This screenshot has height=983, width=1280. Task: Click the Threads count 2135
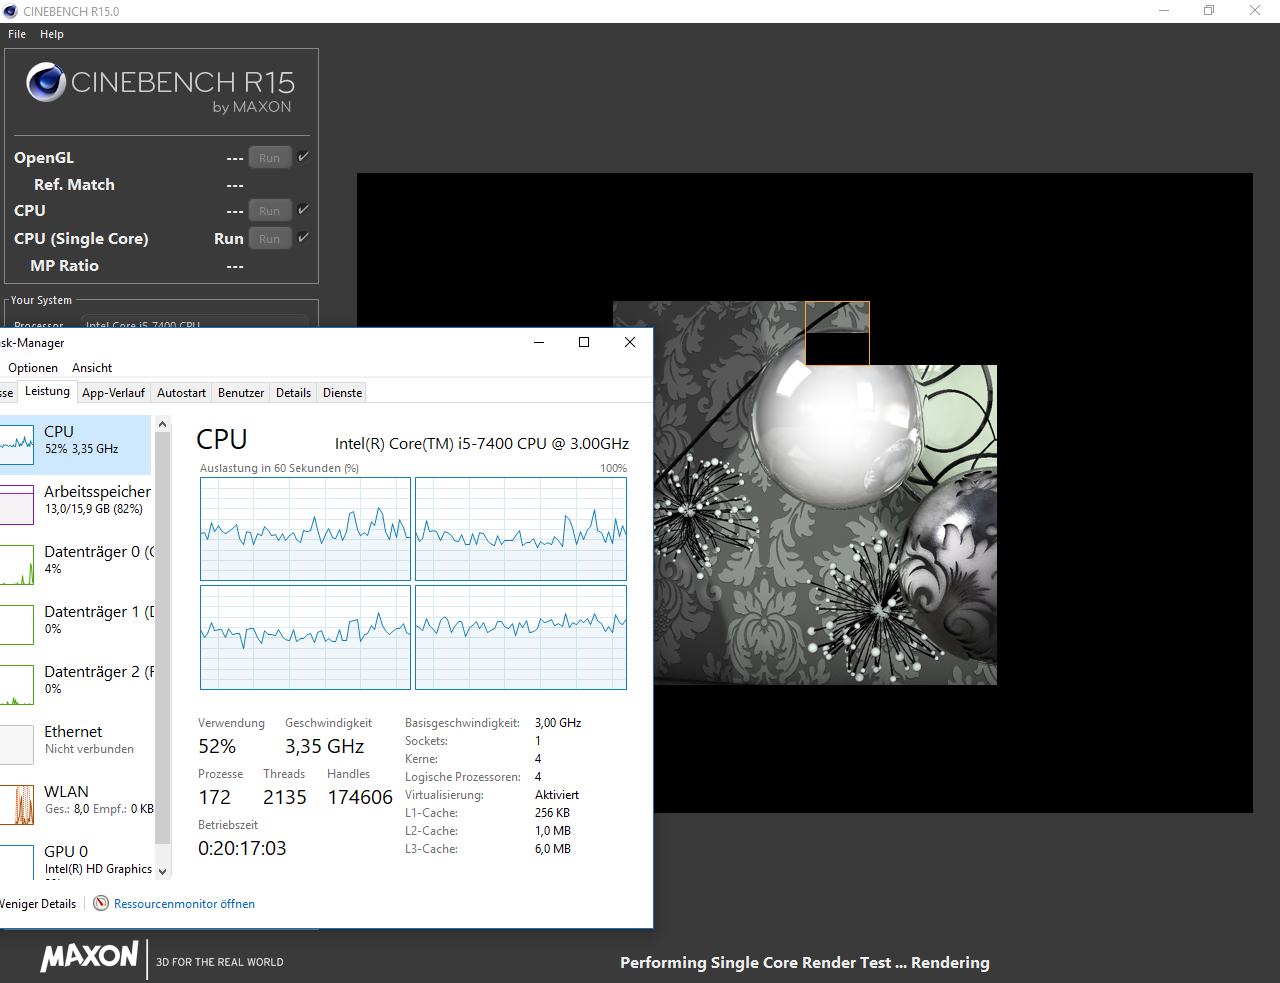coord(285,797)
